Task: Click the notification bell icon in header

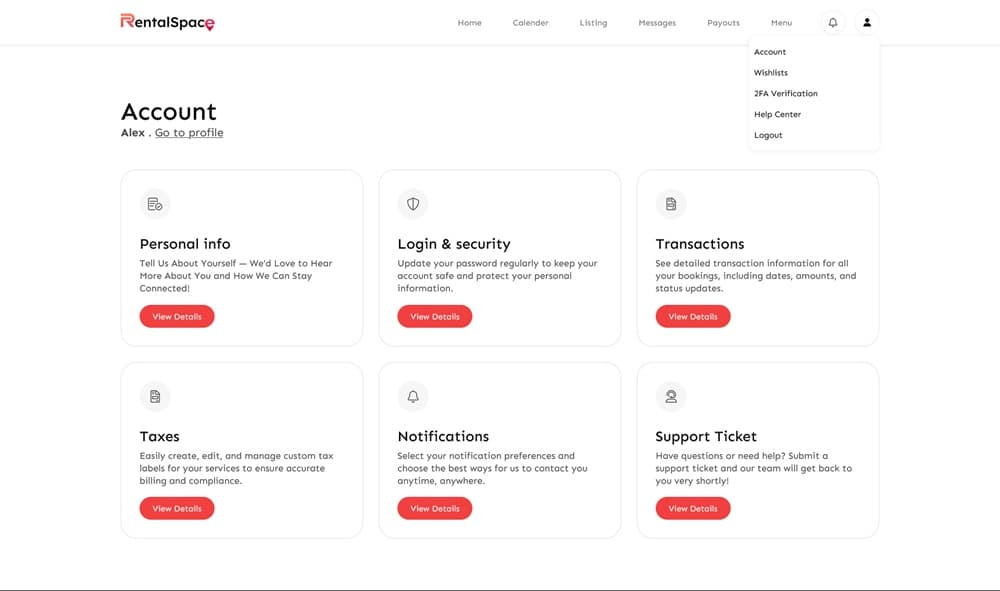Action: tap(833, 22)
